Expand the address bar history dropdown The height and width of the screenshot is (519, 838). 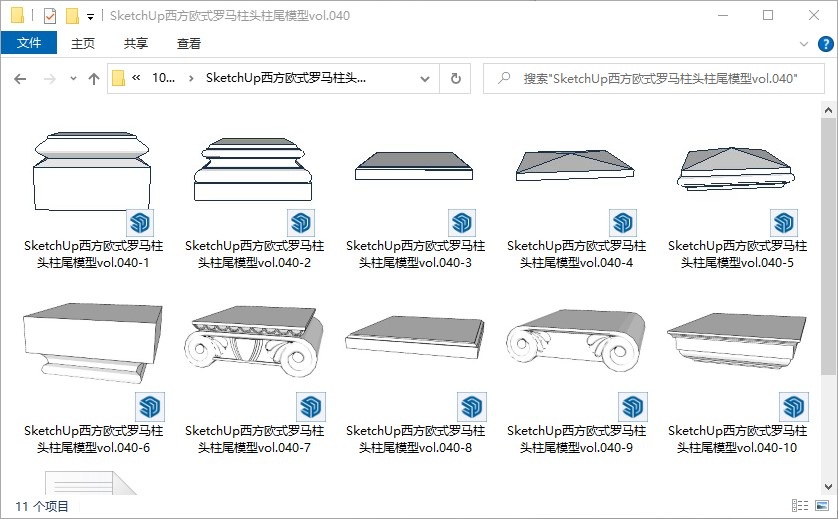[x=425, y=79]
